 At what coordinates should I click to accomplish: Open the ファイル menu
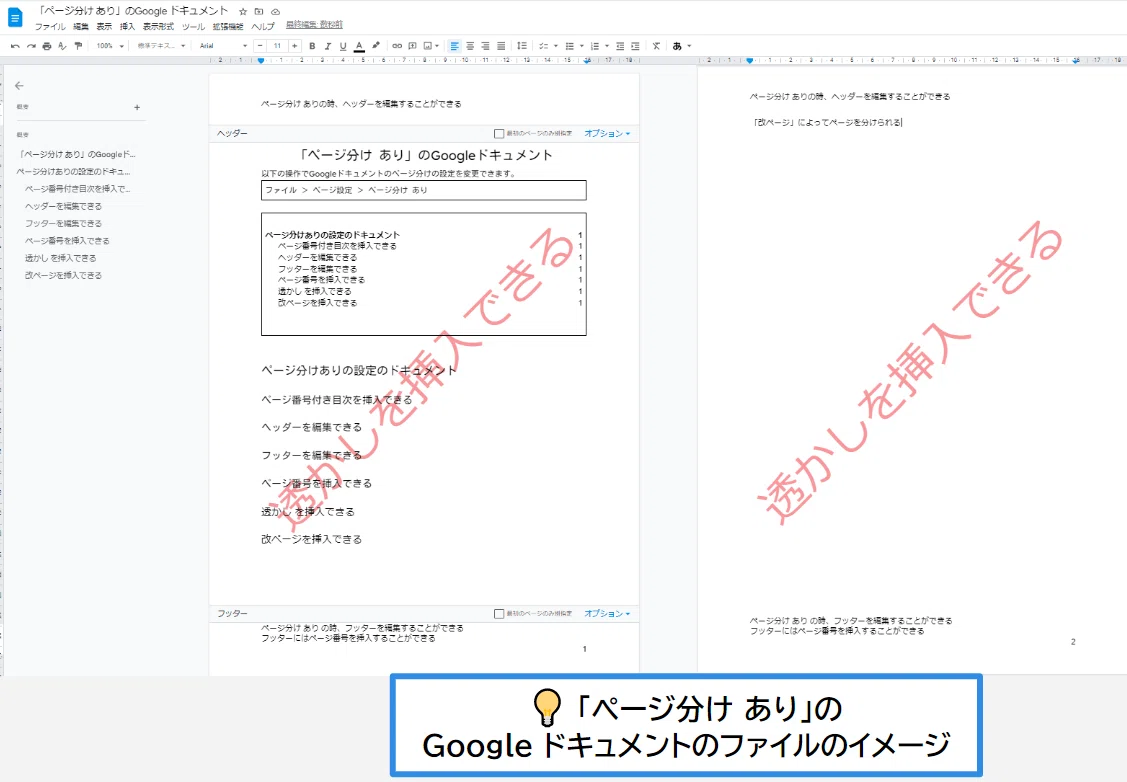click(50, 27)
